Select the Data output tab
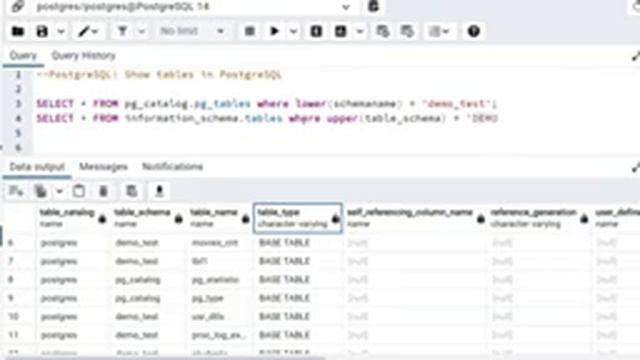 click(x=37, y=167)
